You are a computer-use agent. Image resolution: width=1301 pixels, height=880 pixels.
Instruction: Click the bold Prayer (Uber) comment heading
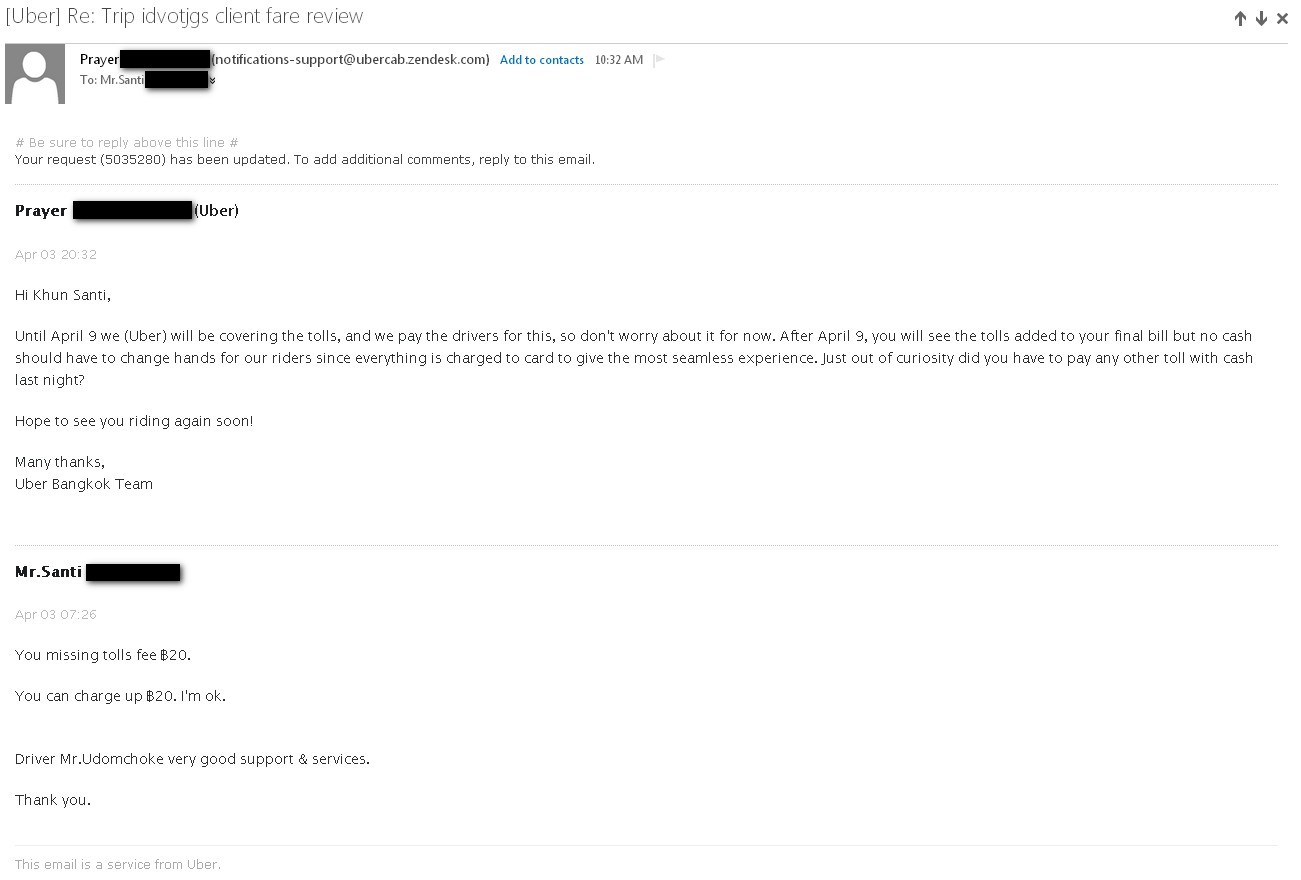127,211
